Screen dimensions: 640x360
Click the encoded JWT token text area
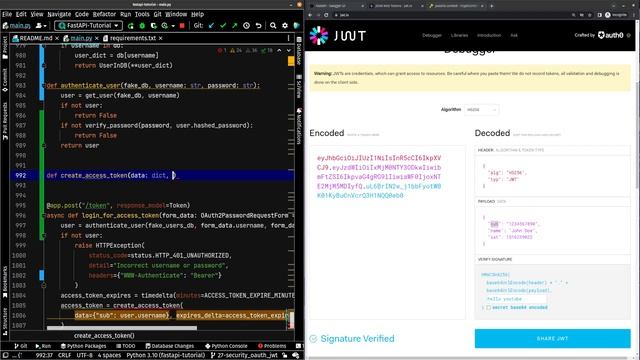(x=387, y=232)
